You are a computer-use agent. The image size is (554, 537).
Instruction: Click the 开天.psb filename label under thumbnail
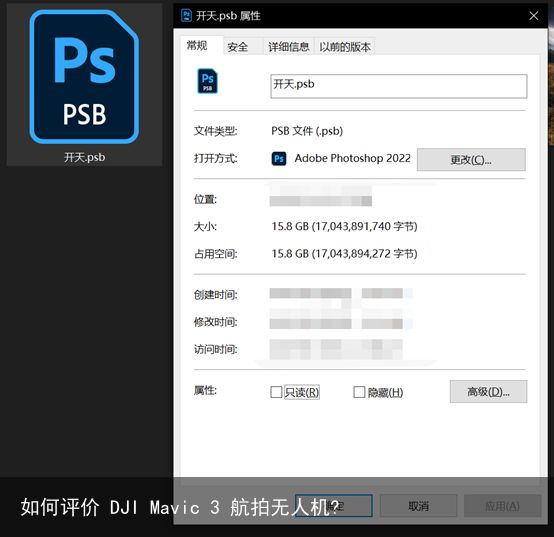point(84,157)
